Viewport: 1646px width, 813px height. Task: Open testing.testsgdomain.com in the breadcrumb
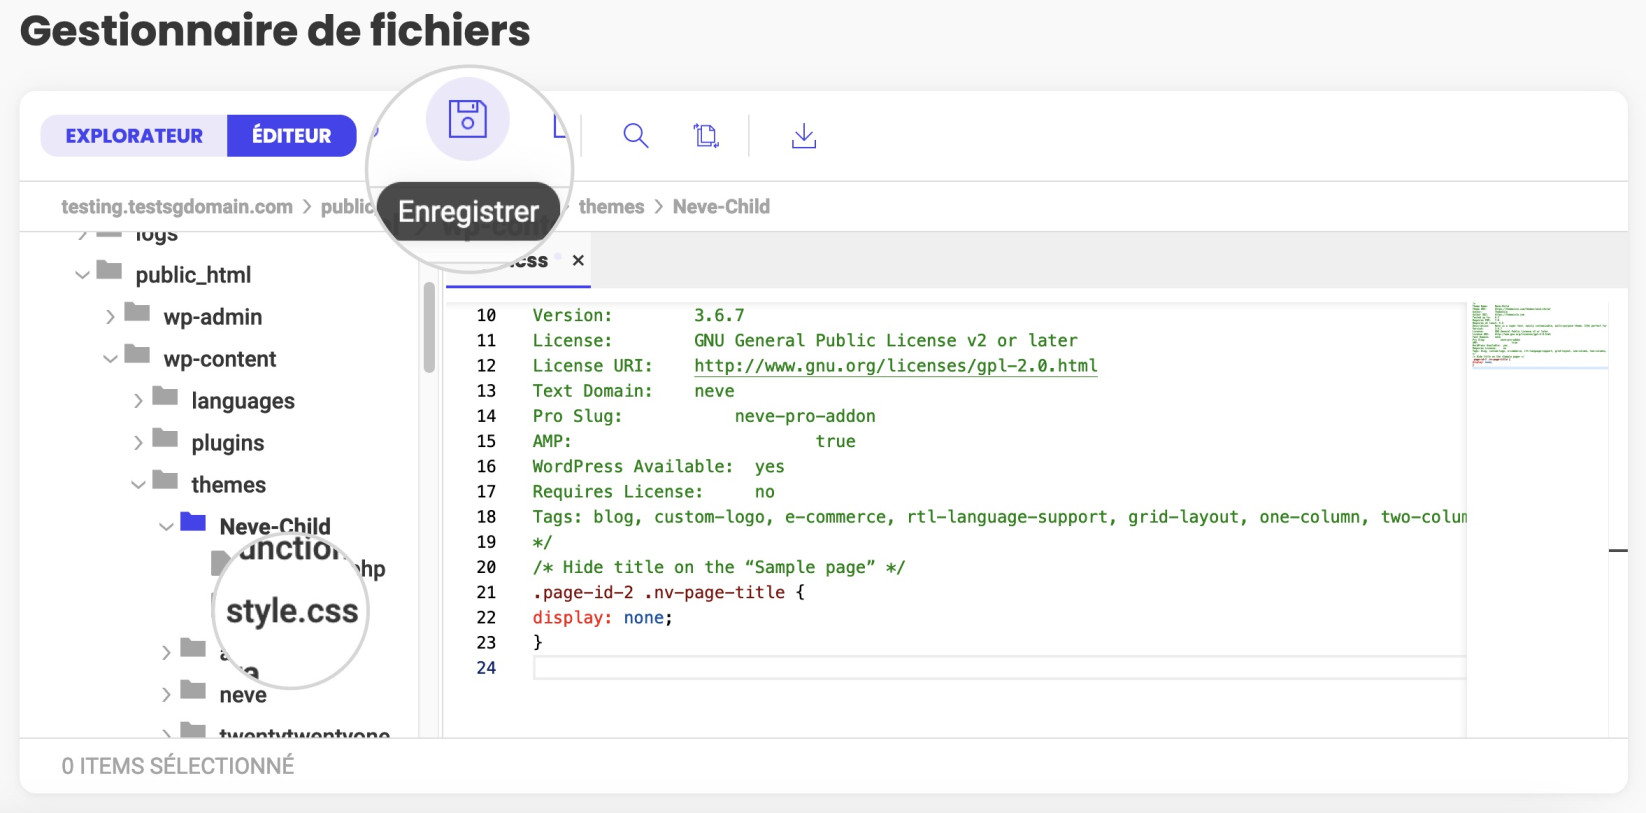177,207
